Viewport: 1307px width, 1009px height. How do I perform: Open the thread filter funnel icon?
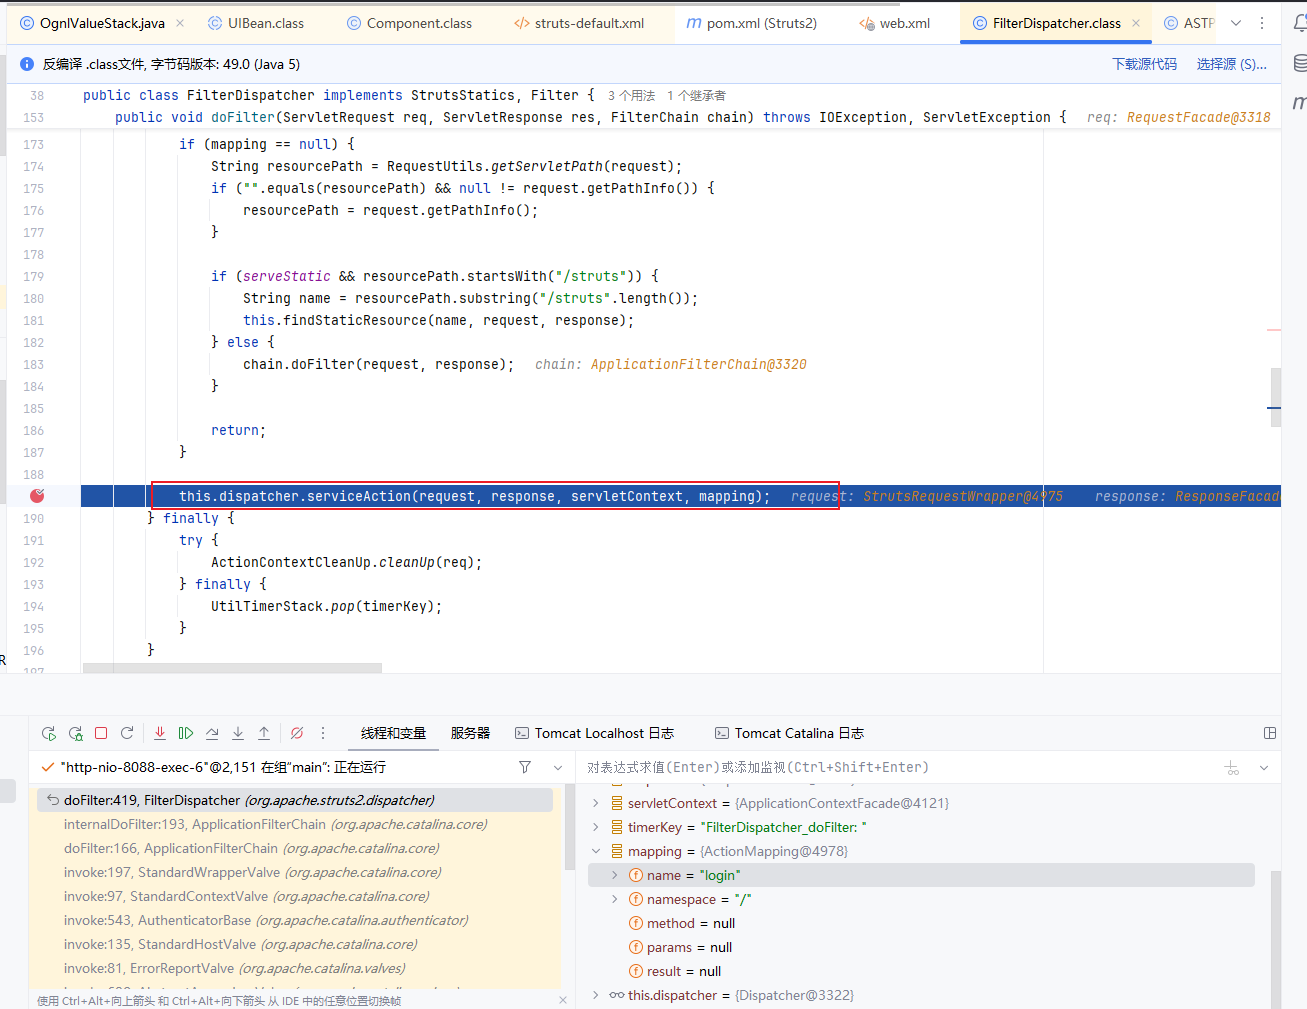click(525, 767)
